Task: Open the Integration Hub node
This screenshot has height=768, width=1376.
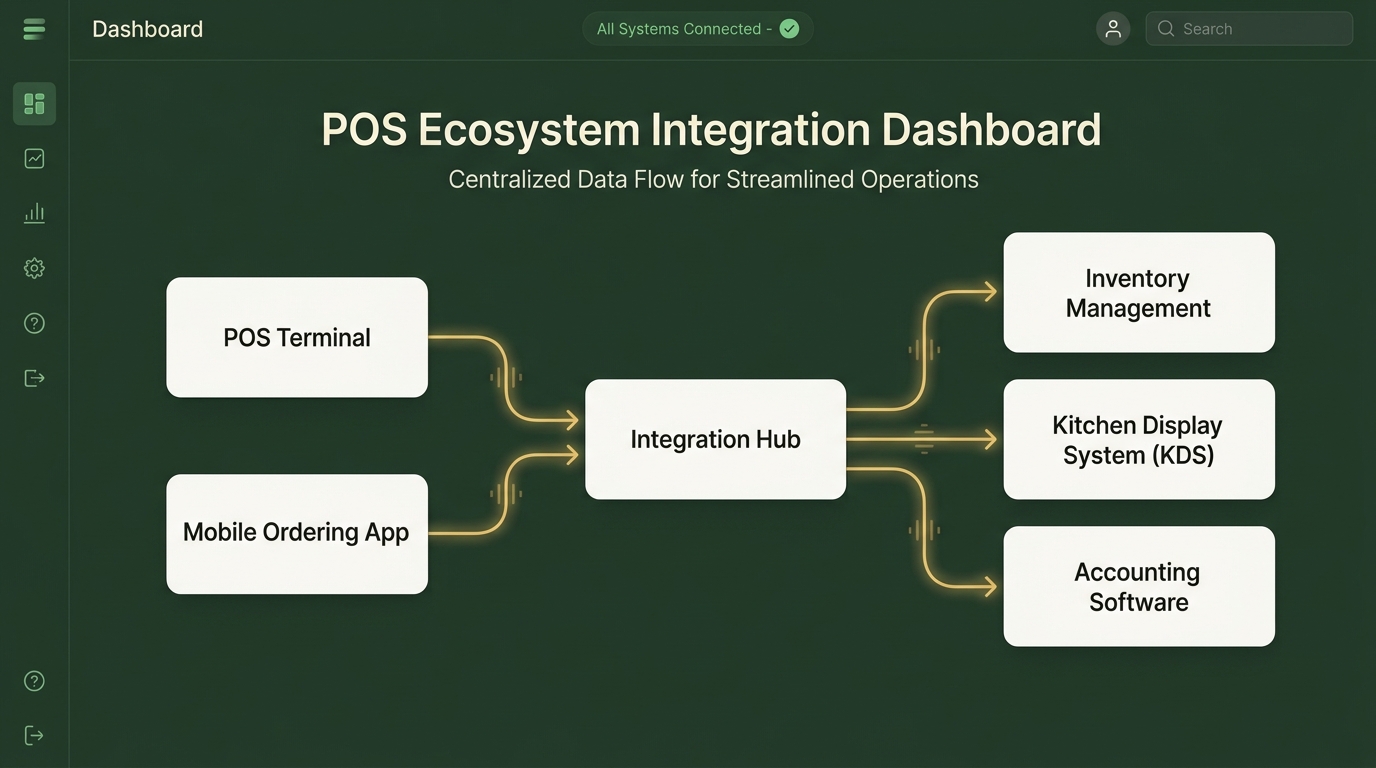Action: click(x=715, y=439)
